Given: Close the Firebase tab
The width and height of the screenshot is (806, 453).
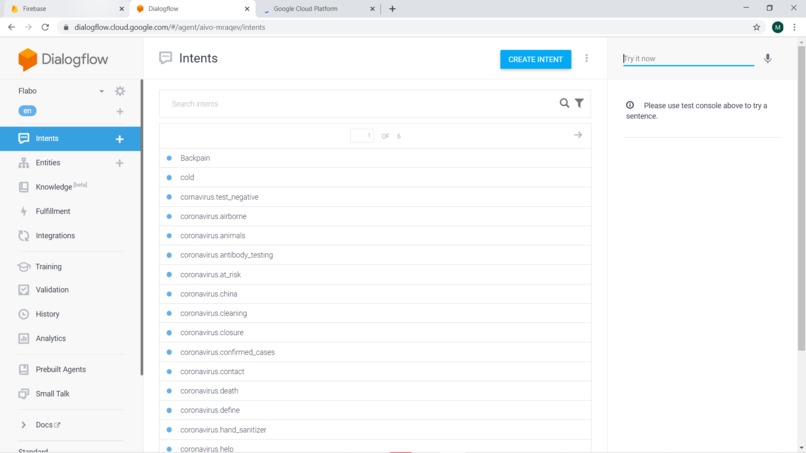Looking at the screenshot, I should coord(121,9).
